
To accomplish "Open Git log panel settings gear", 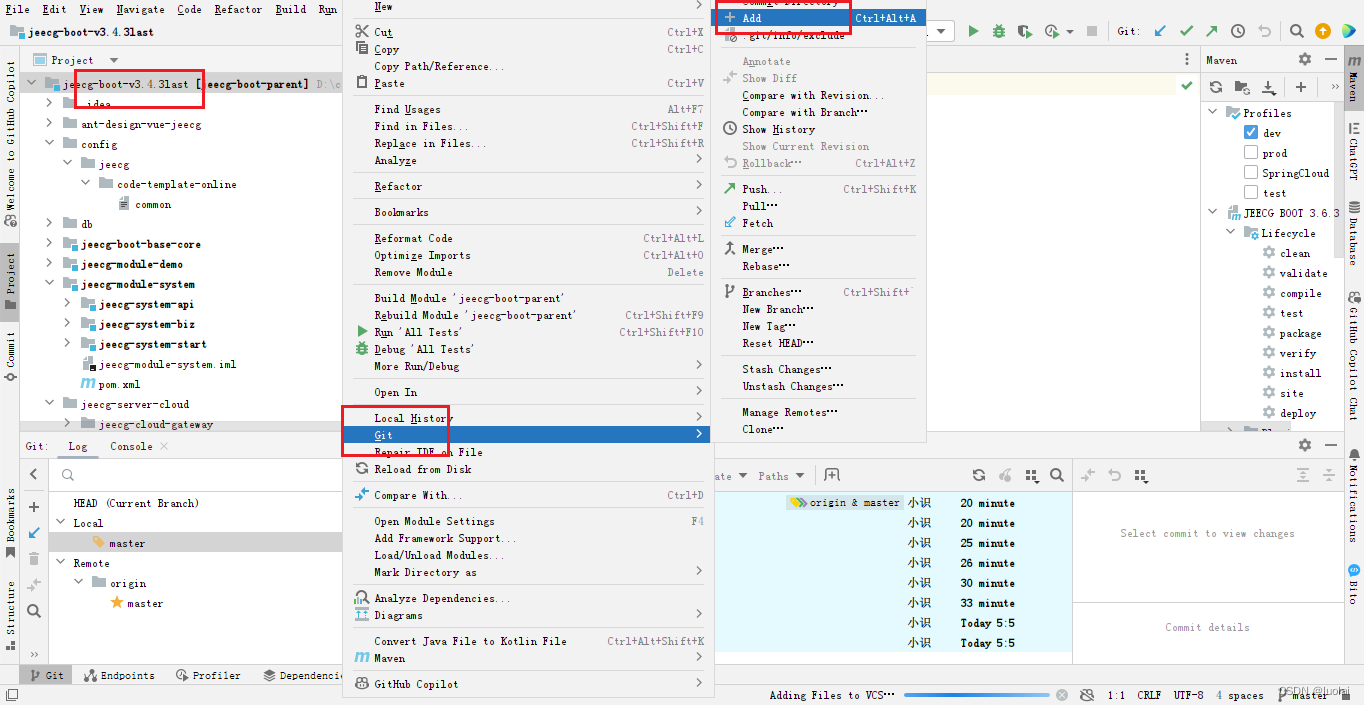I will click(1304, 445).
